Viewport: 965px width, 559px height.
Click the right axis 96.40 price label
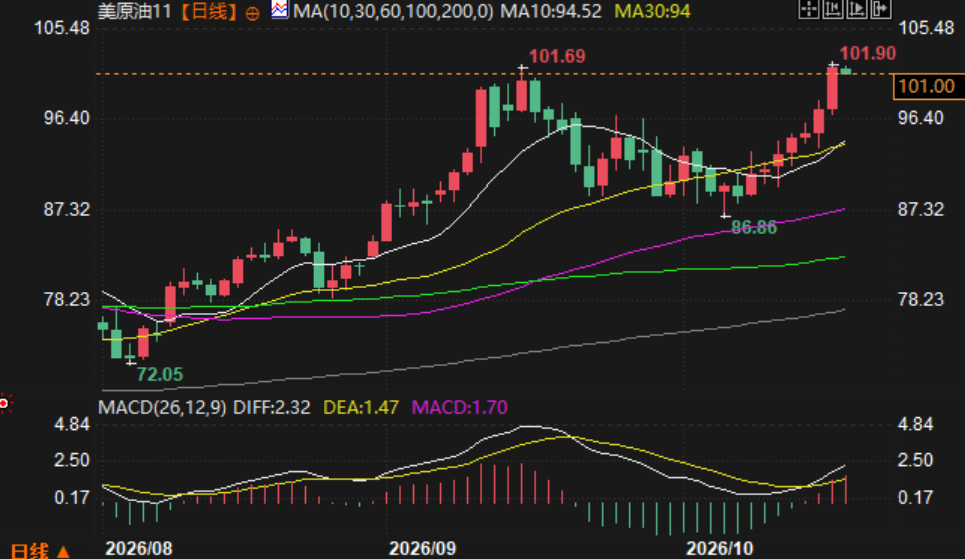click(x=921, y=118)
